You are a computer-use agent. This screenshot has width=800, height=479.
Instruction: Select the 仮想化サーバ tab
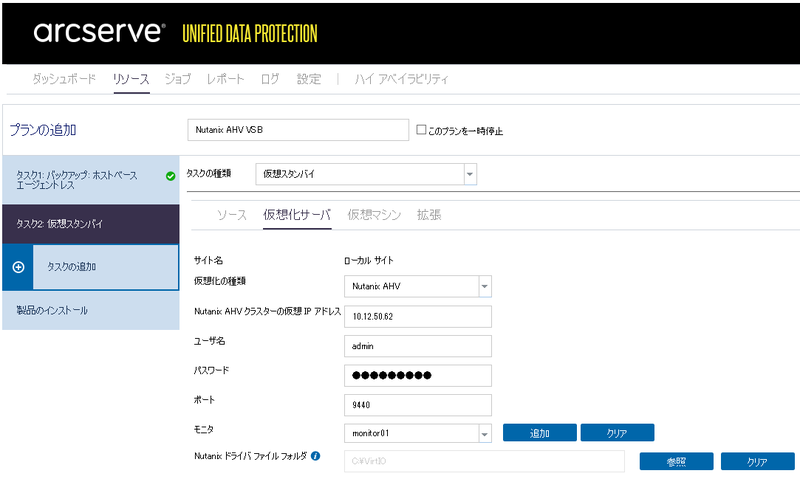(297, 215)
